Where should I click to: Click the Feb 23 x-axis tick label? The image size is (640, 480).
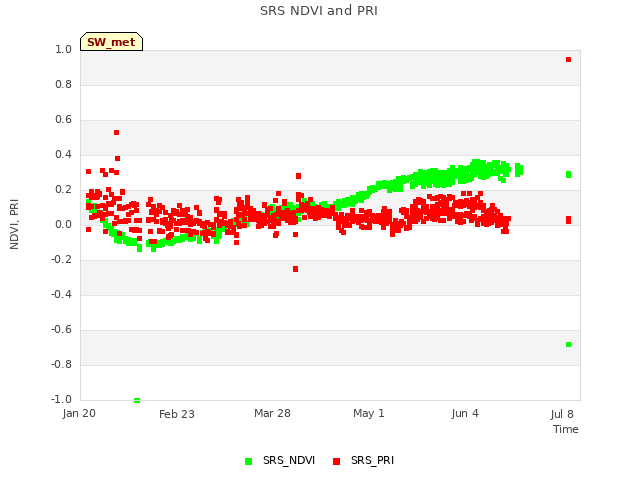pos(177,414)
